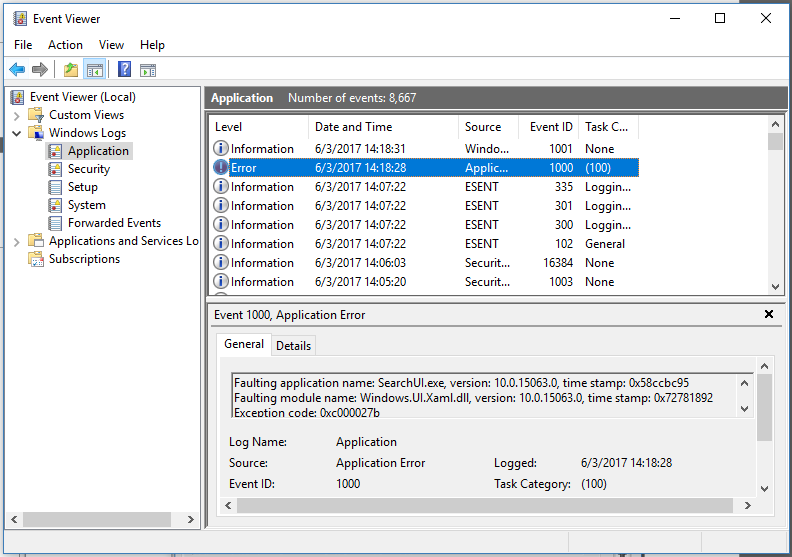Screen dimensions: 792x557
Task: Sort events by the Source column
Action: coord(488,127)
